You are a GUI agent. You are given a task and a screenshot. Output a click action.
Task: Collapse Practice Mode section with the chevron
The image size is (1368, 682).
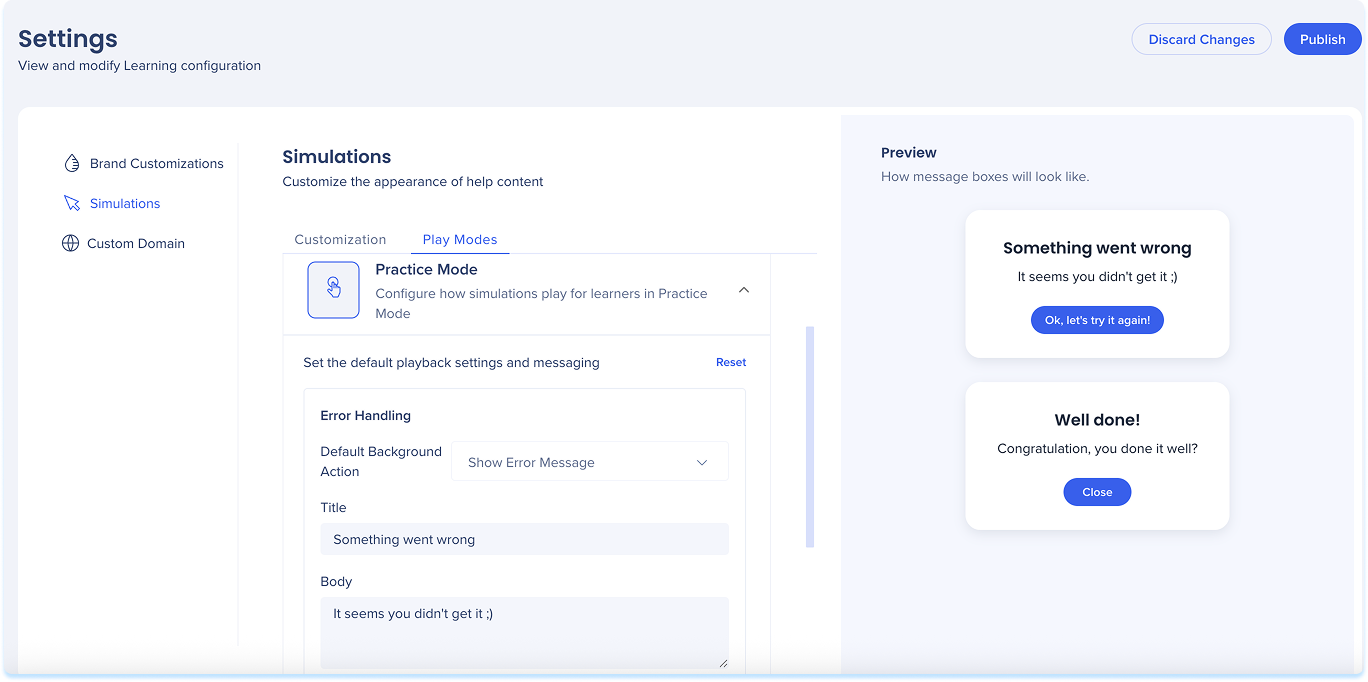[x=743, y=290]
